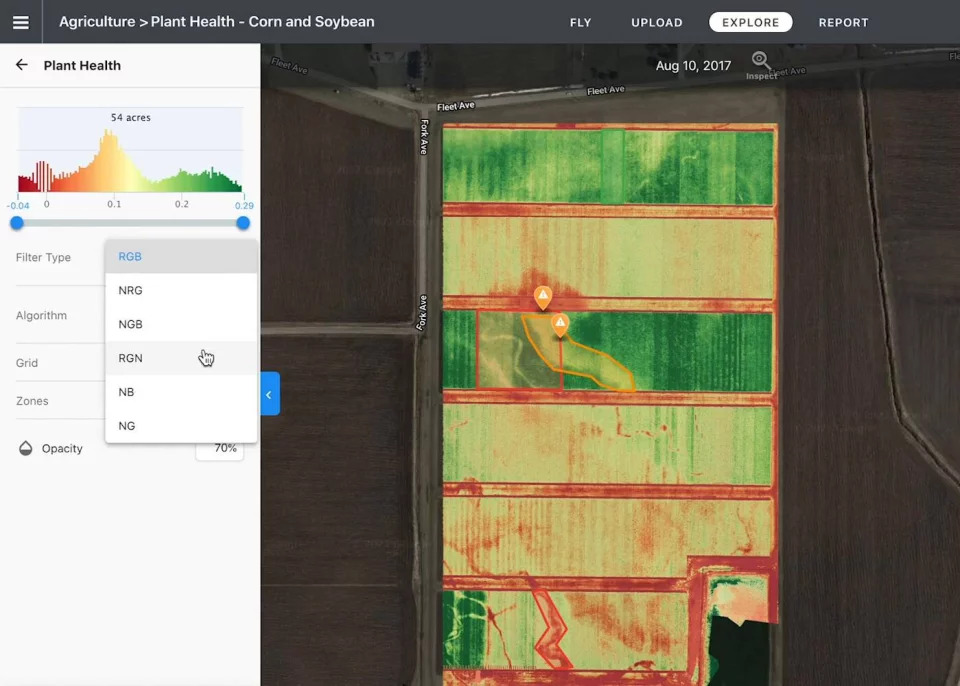
Task: Go back with Plant Health arrow
Action: coord(21,65)
